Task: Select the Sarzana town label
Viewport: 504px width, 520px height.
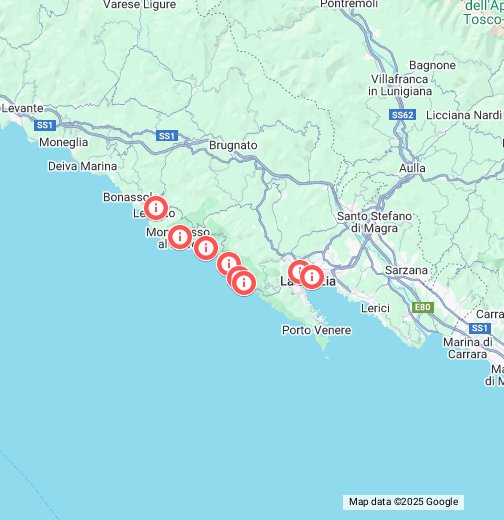Action: 406,270
